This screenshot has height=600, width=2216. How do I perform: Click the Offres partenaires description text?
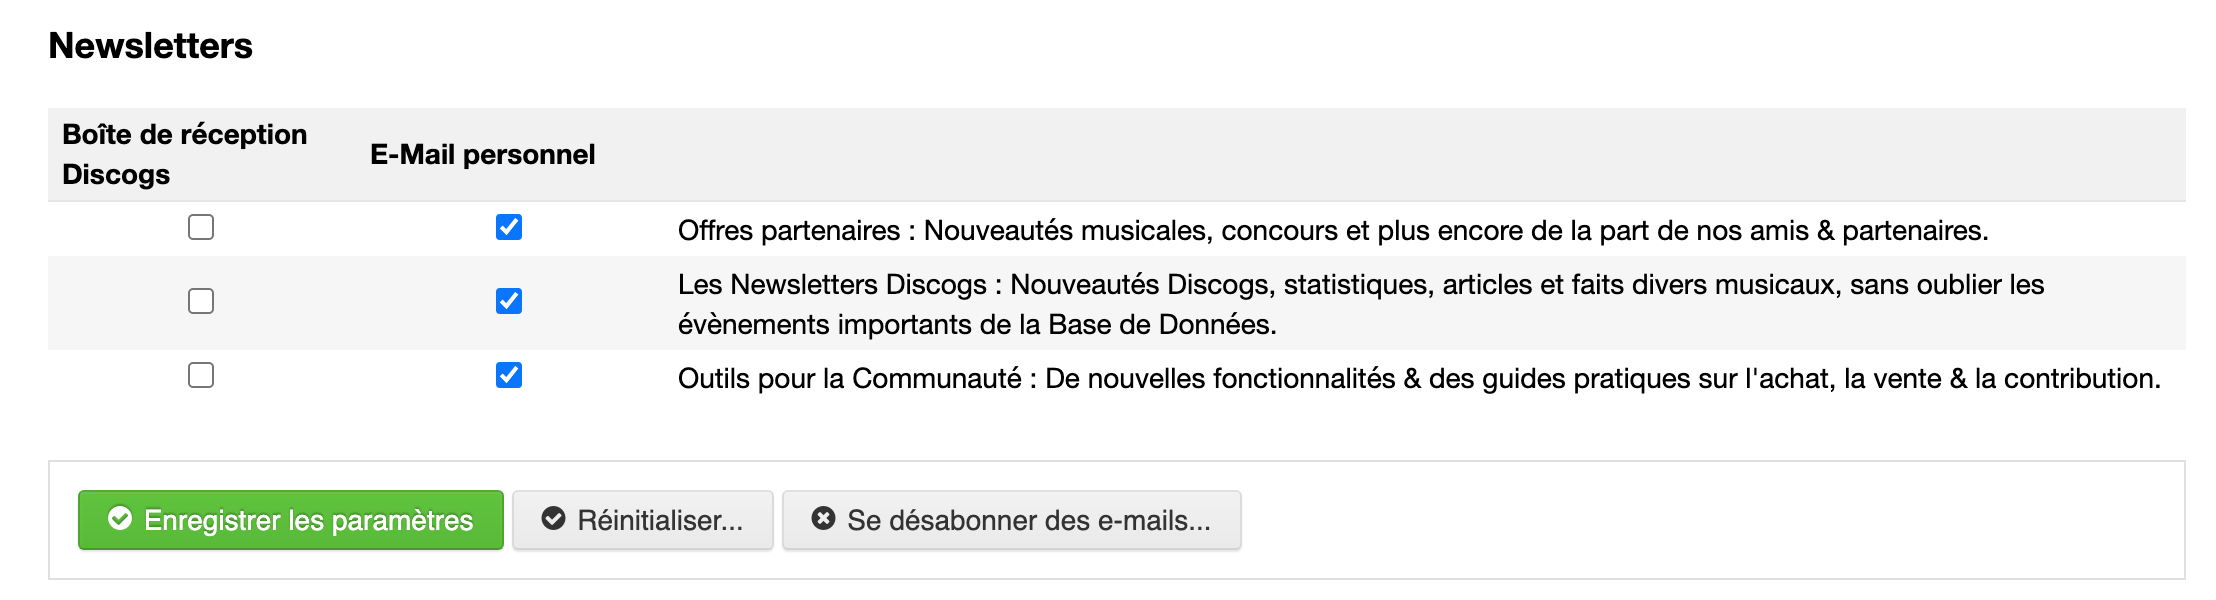pyautogui.click(x=1333, y=231)
